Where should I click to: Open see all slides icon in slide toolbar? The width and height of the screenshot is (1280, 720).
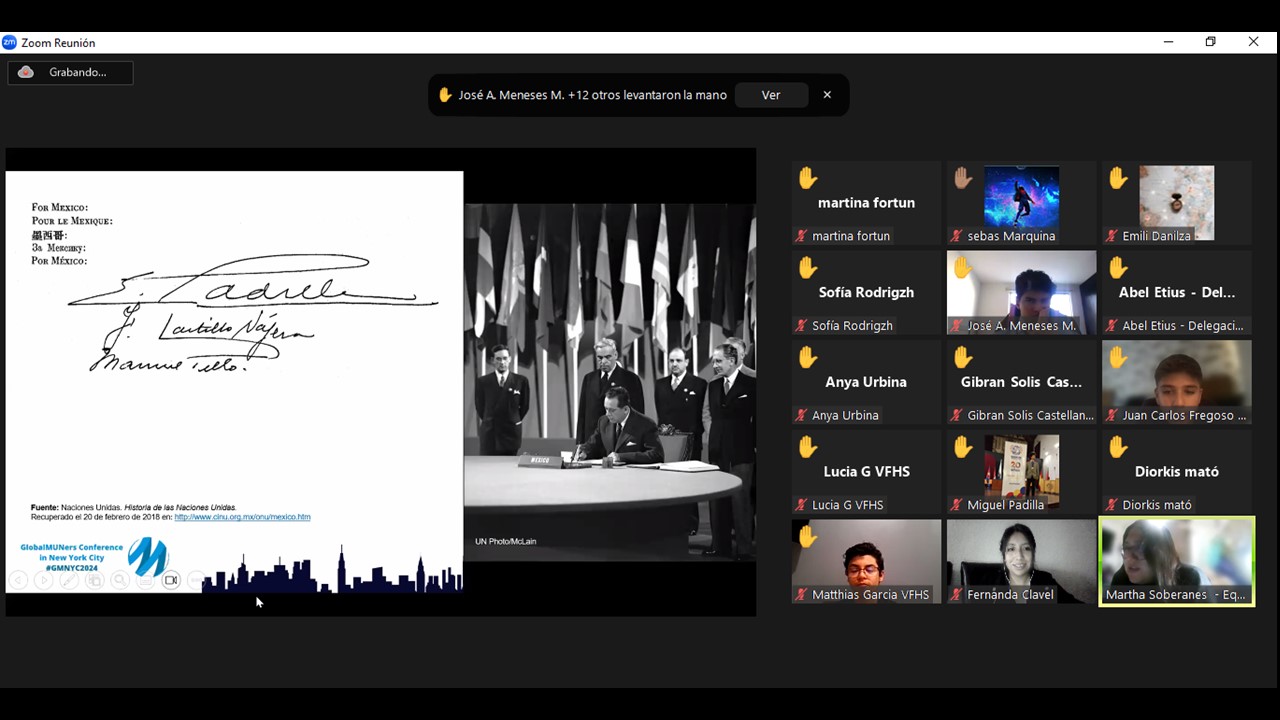point(94,580)
